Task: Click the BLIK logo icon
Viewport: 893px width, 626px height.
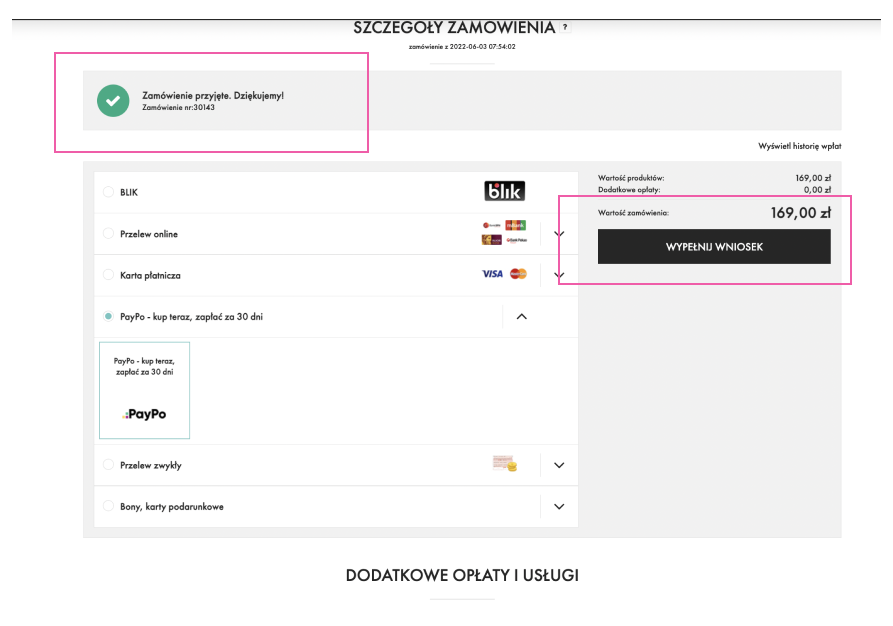Action: point(504,191)
